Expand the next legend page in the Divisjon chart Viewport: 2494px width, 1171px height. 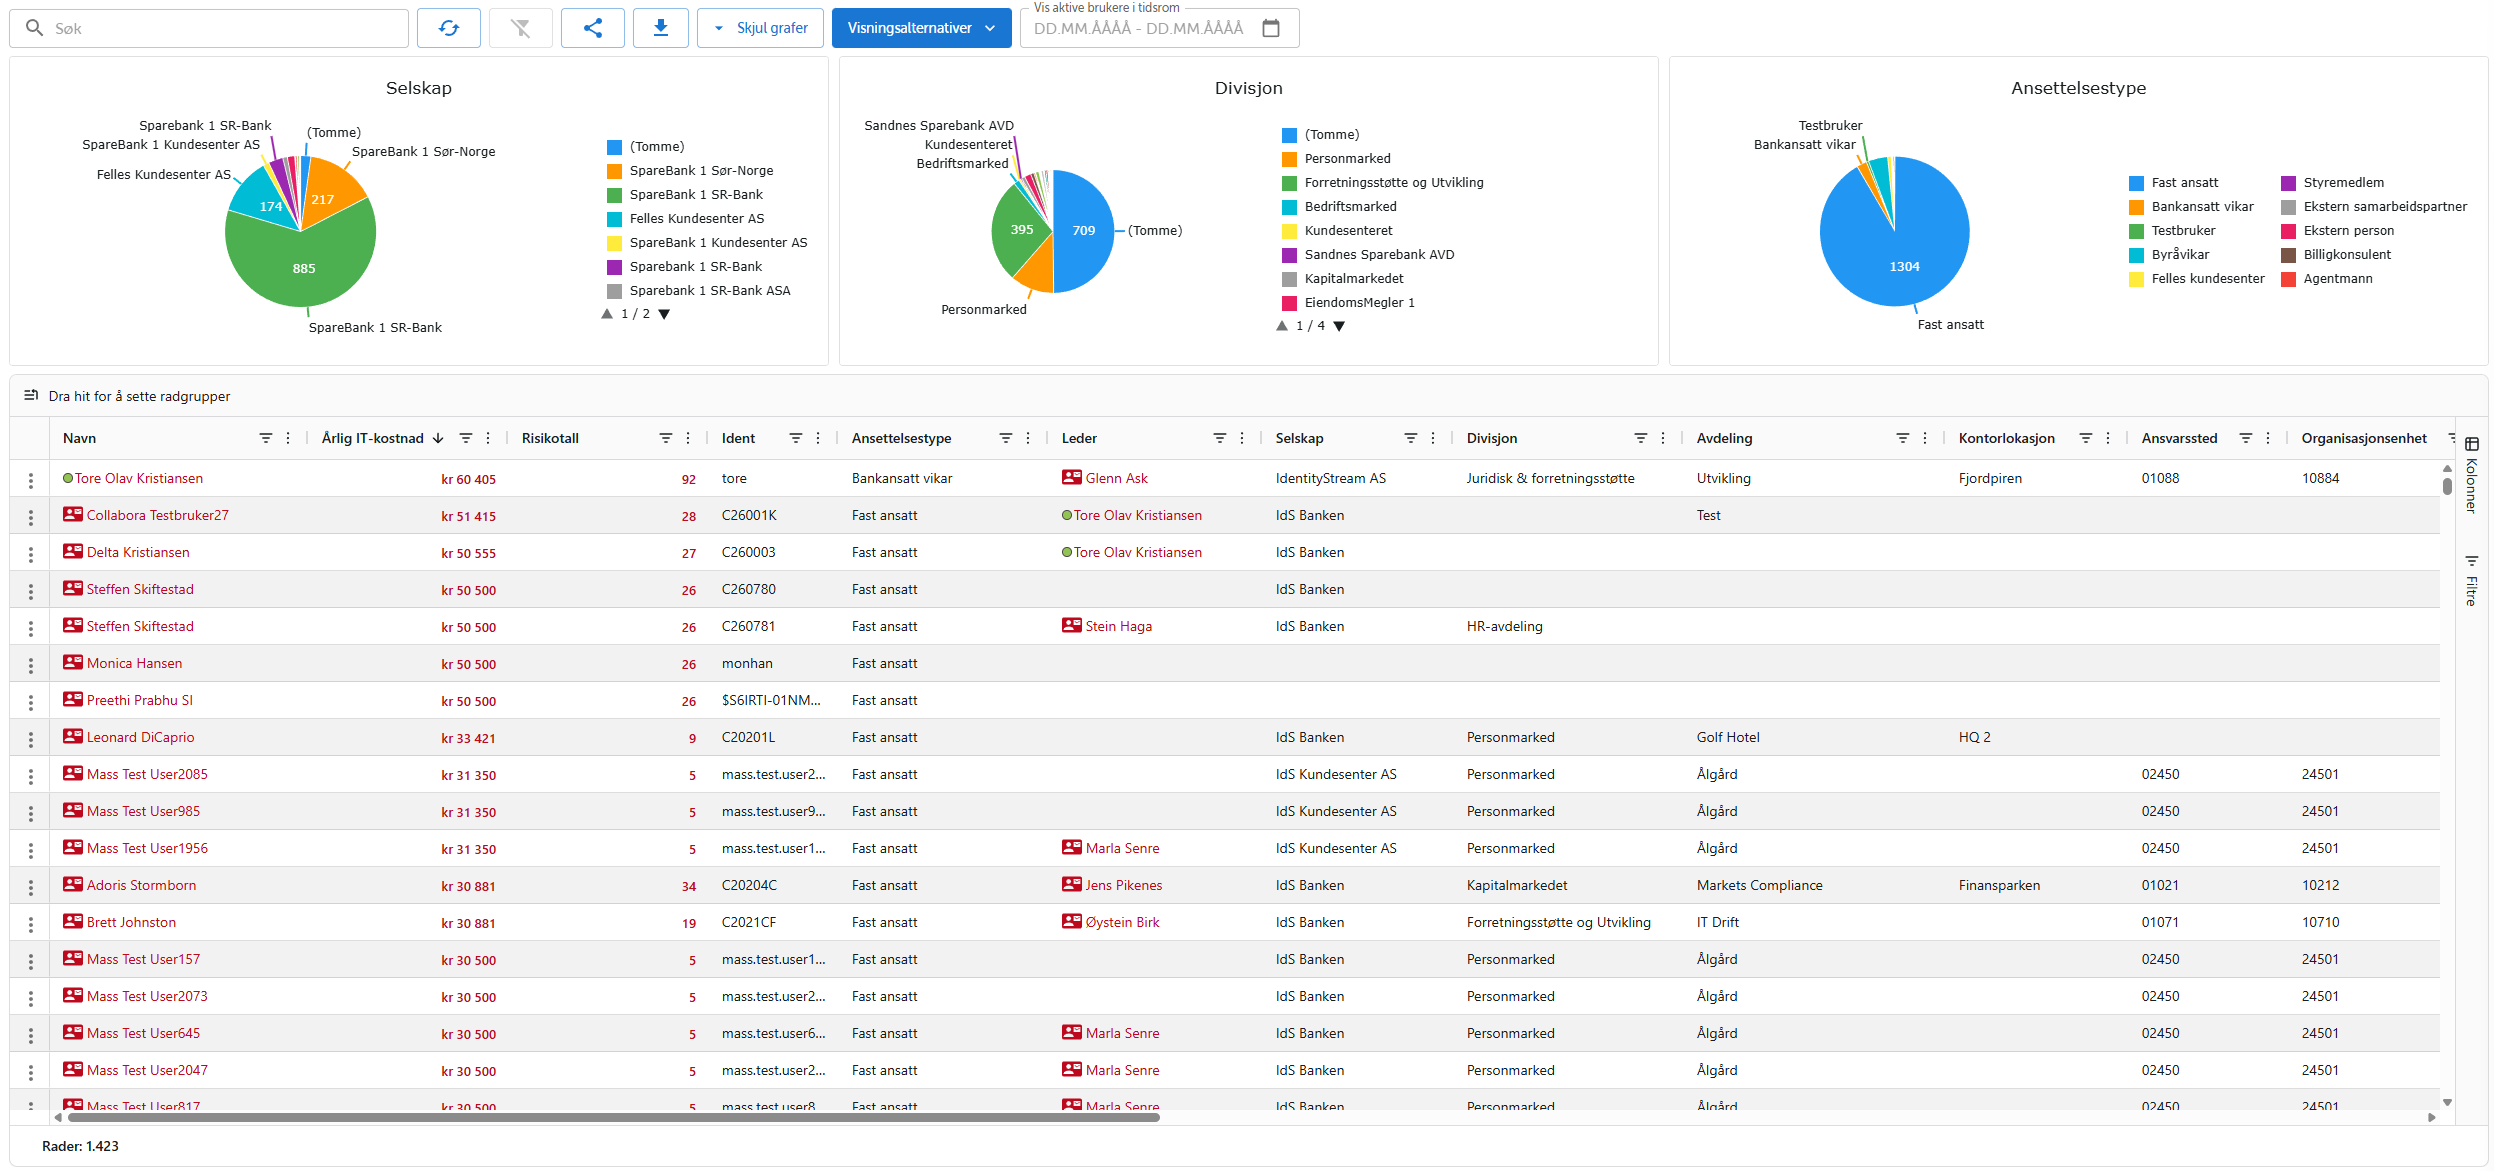point(1340,325)
